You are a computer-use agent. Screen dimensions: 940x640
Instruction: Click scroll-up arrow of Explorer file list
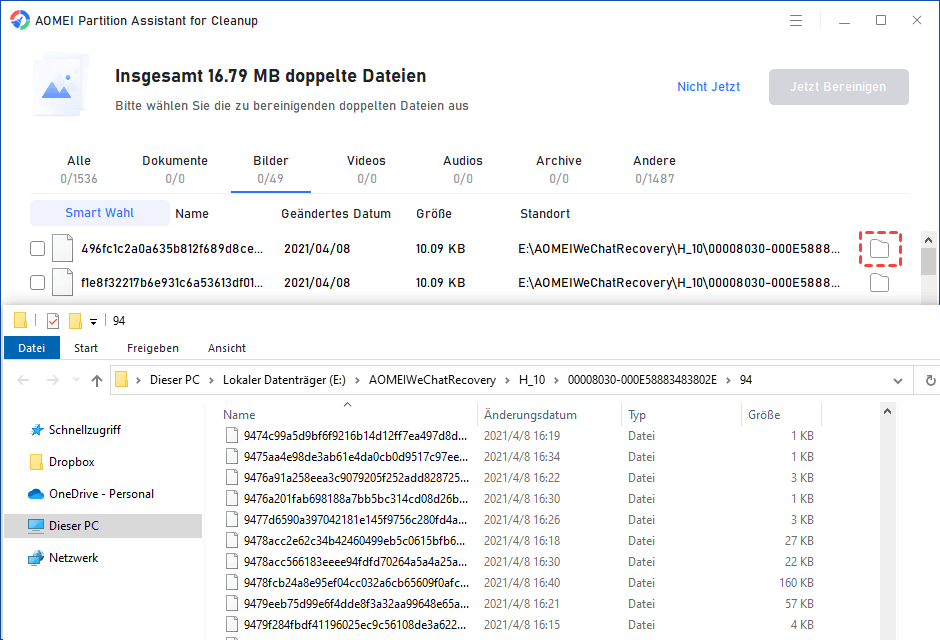click(887, 411)
